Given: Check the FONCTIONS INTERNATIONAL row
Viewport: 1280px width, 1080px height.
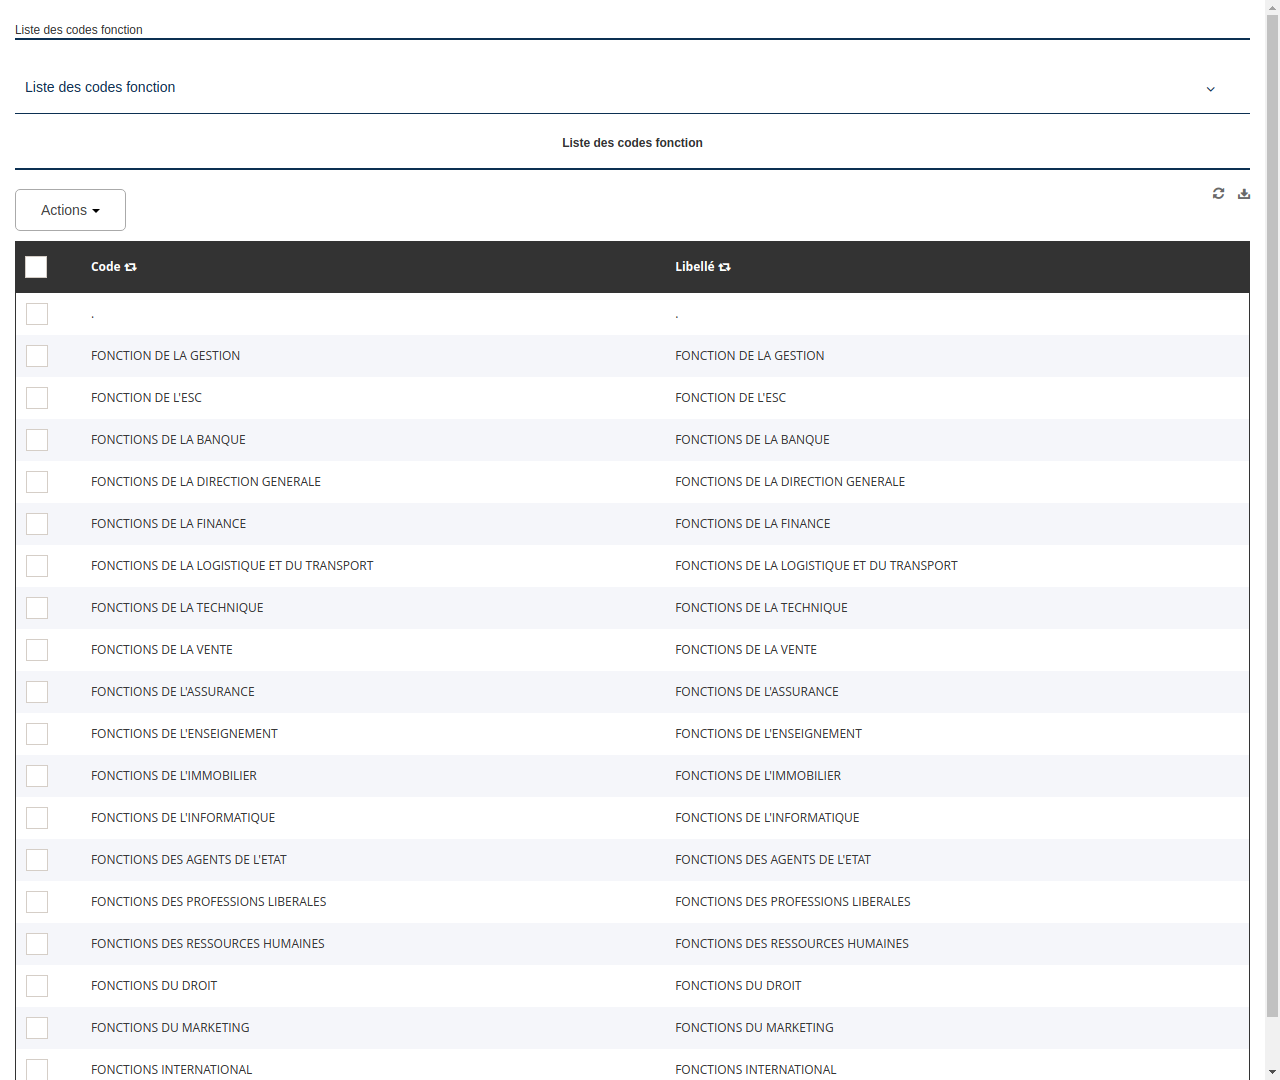Looking at the screenshot, I should coord(36,1069).
